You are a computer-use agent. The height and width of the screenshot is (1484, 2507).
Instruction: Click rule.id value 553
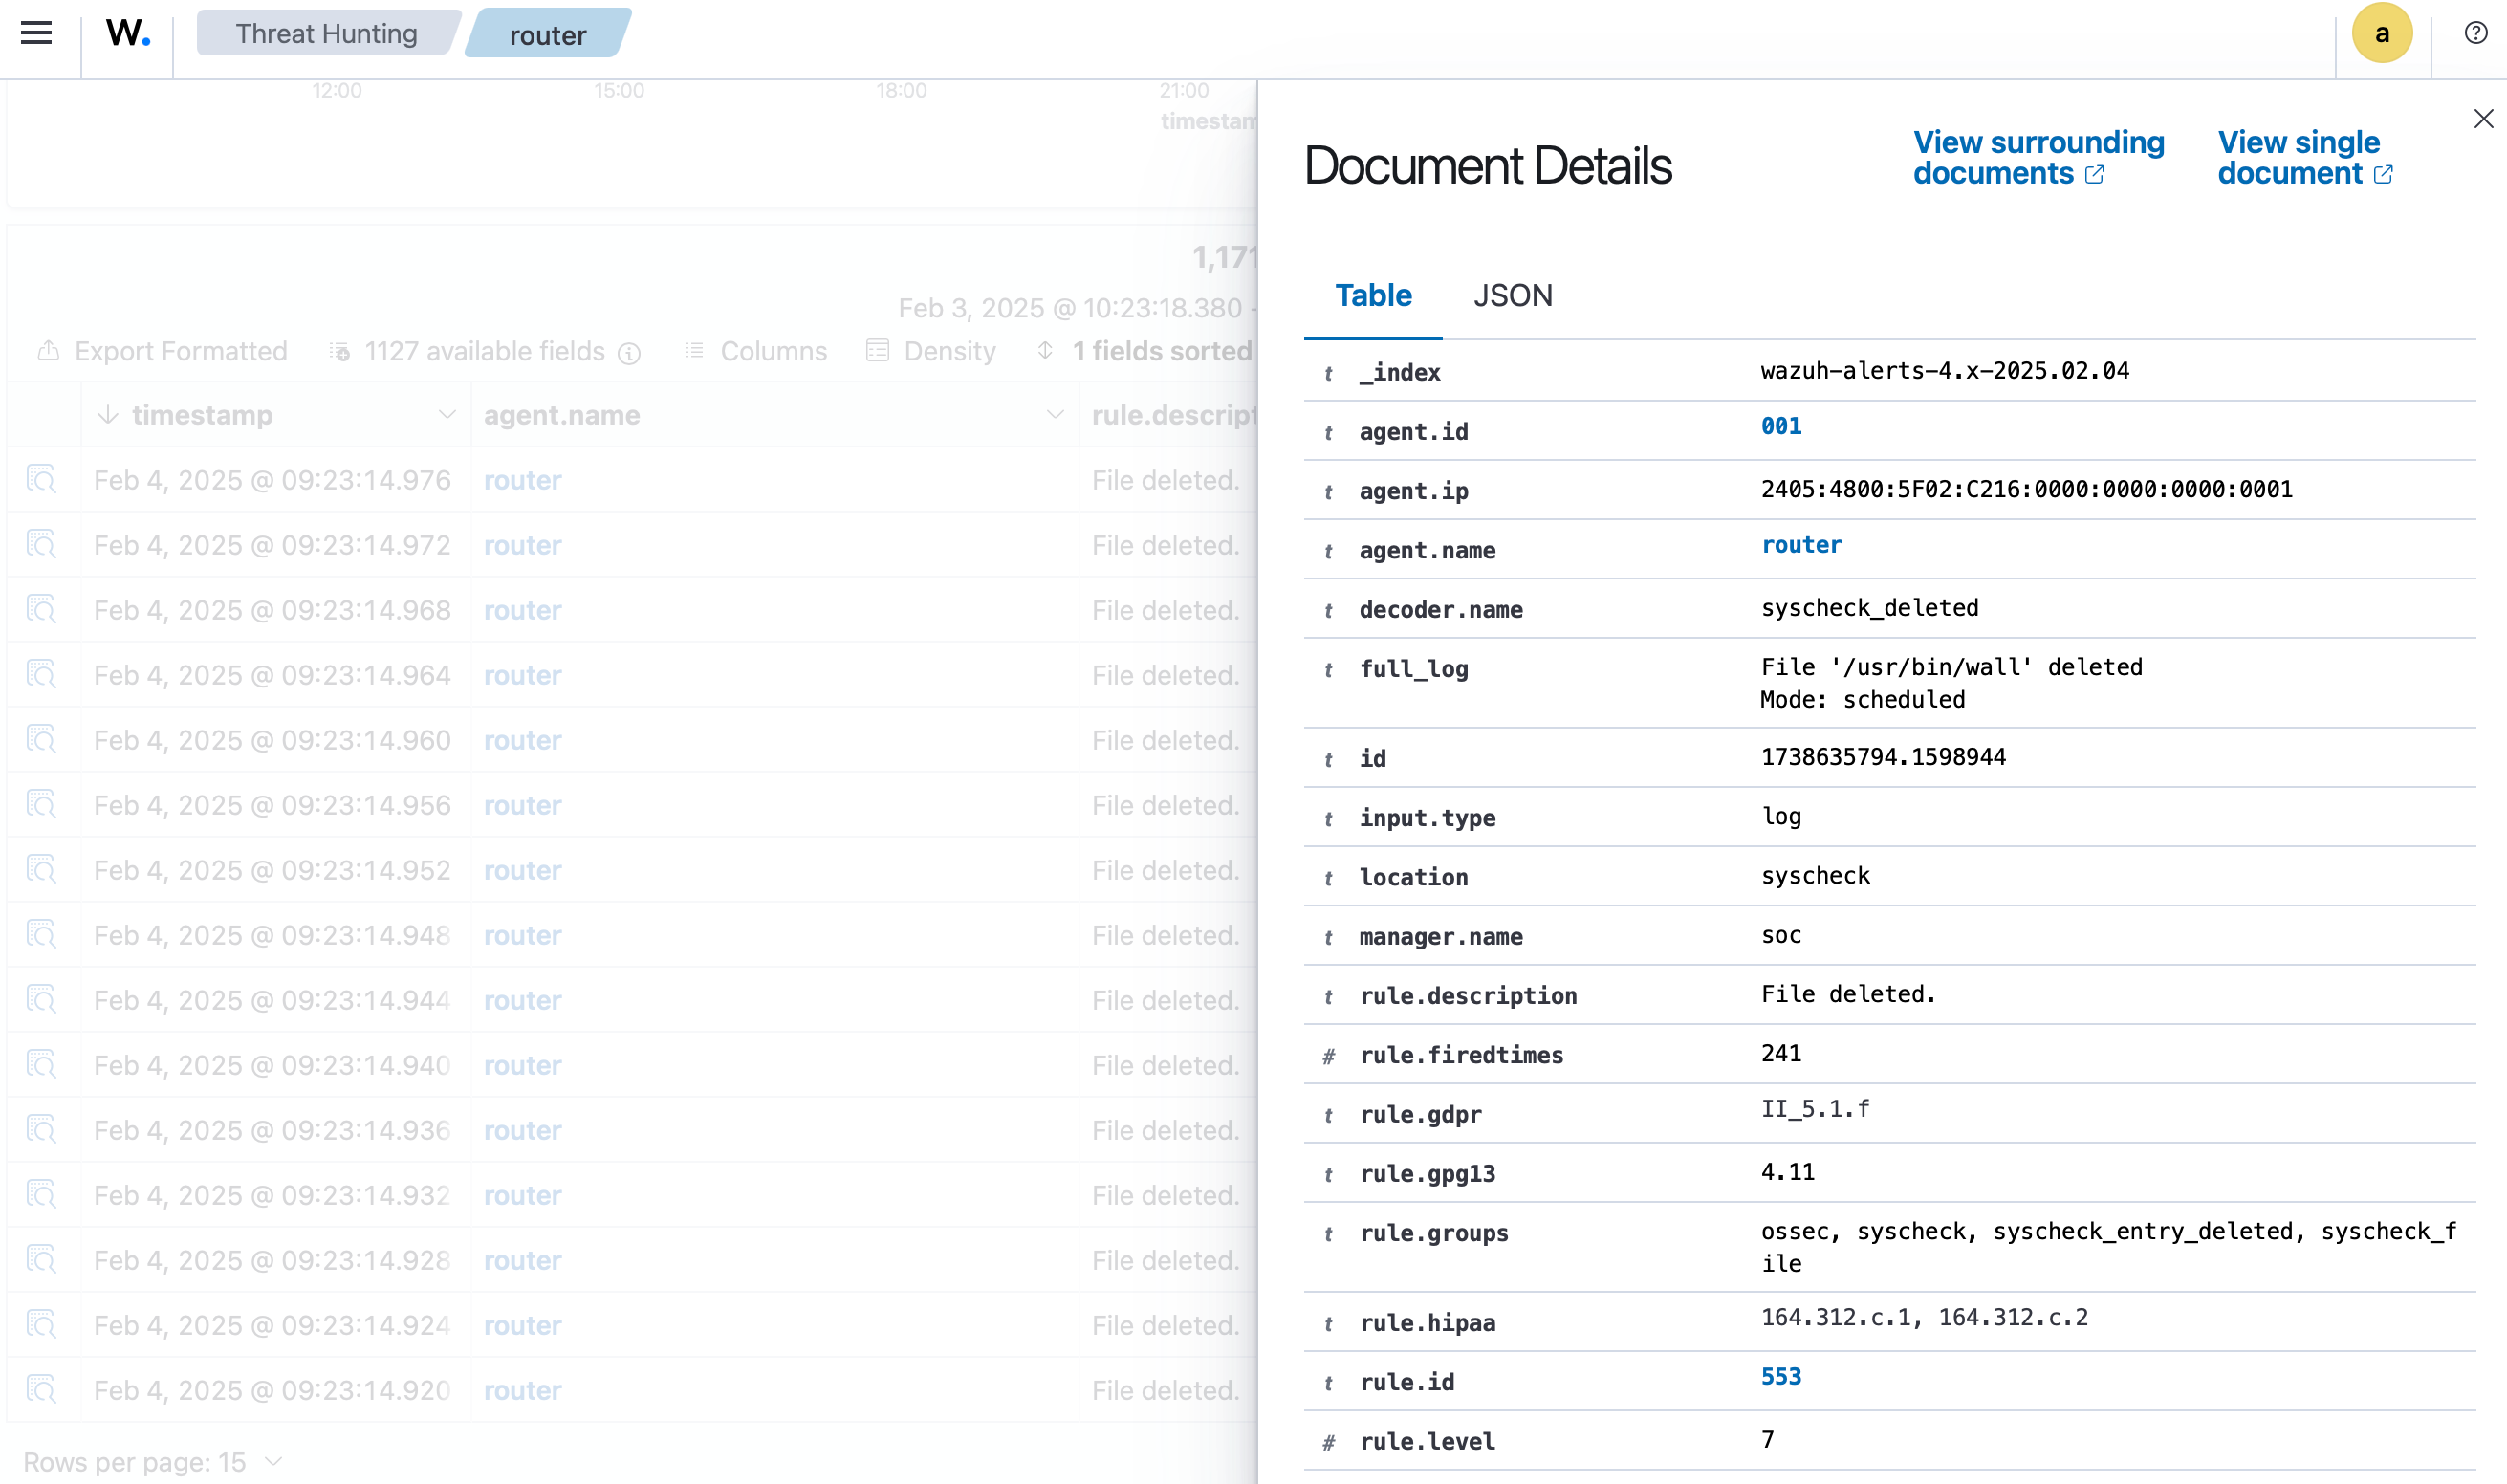[x=1780, y=1376]
